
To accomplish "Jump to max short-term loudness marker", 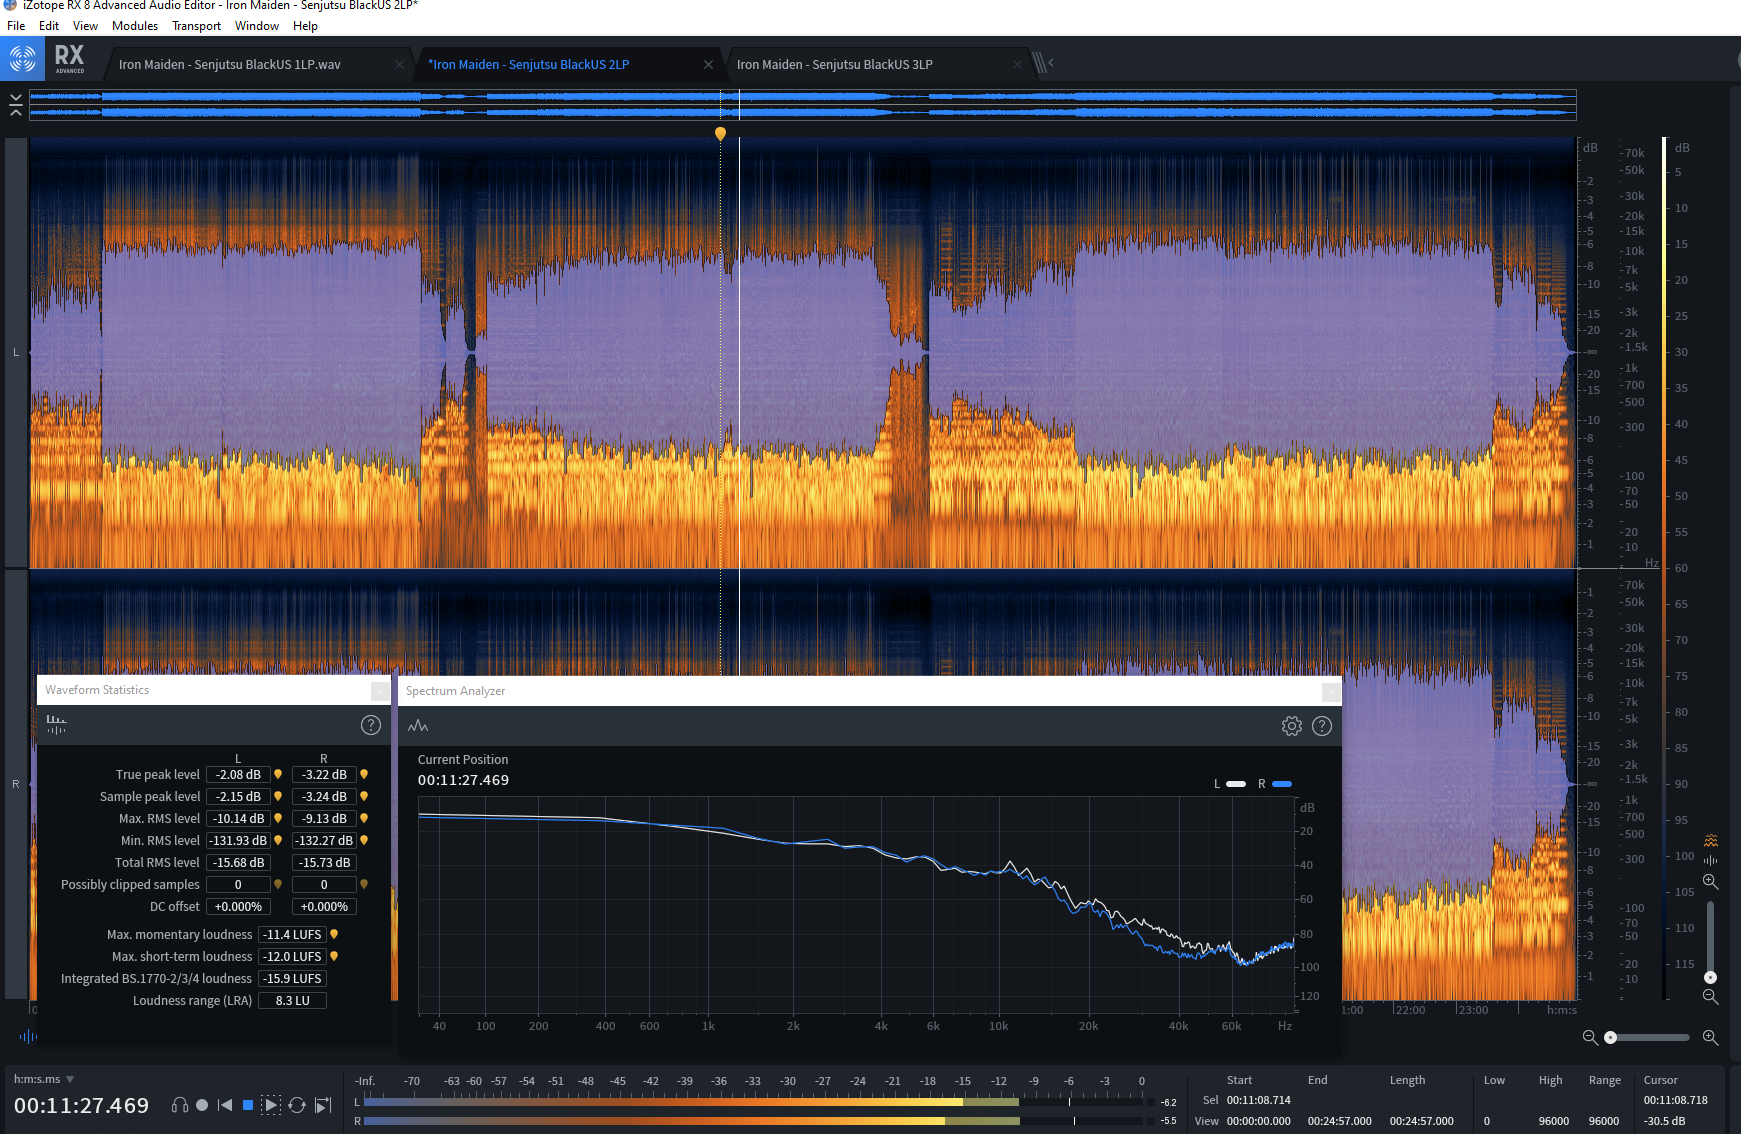I will click(x=334, y=956).
